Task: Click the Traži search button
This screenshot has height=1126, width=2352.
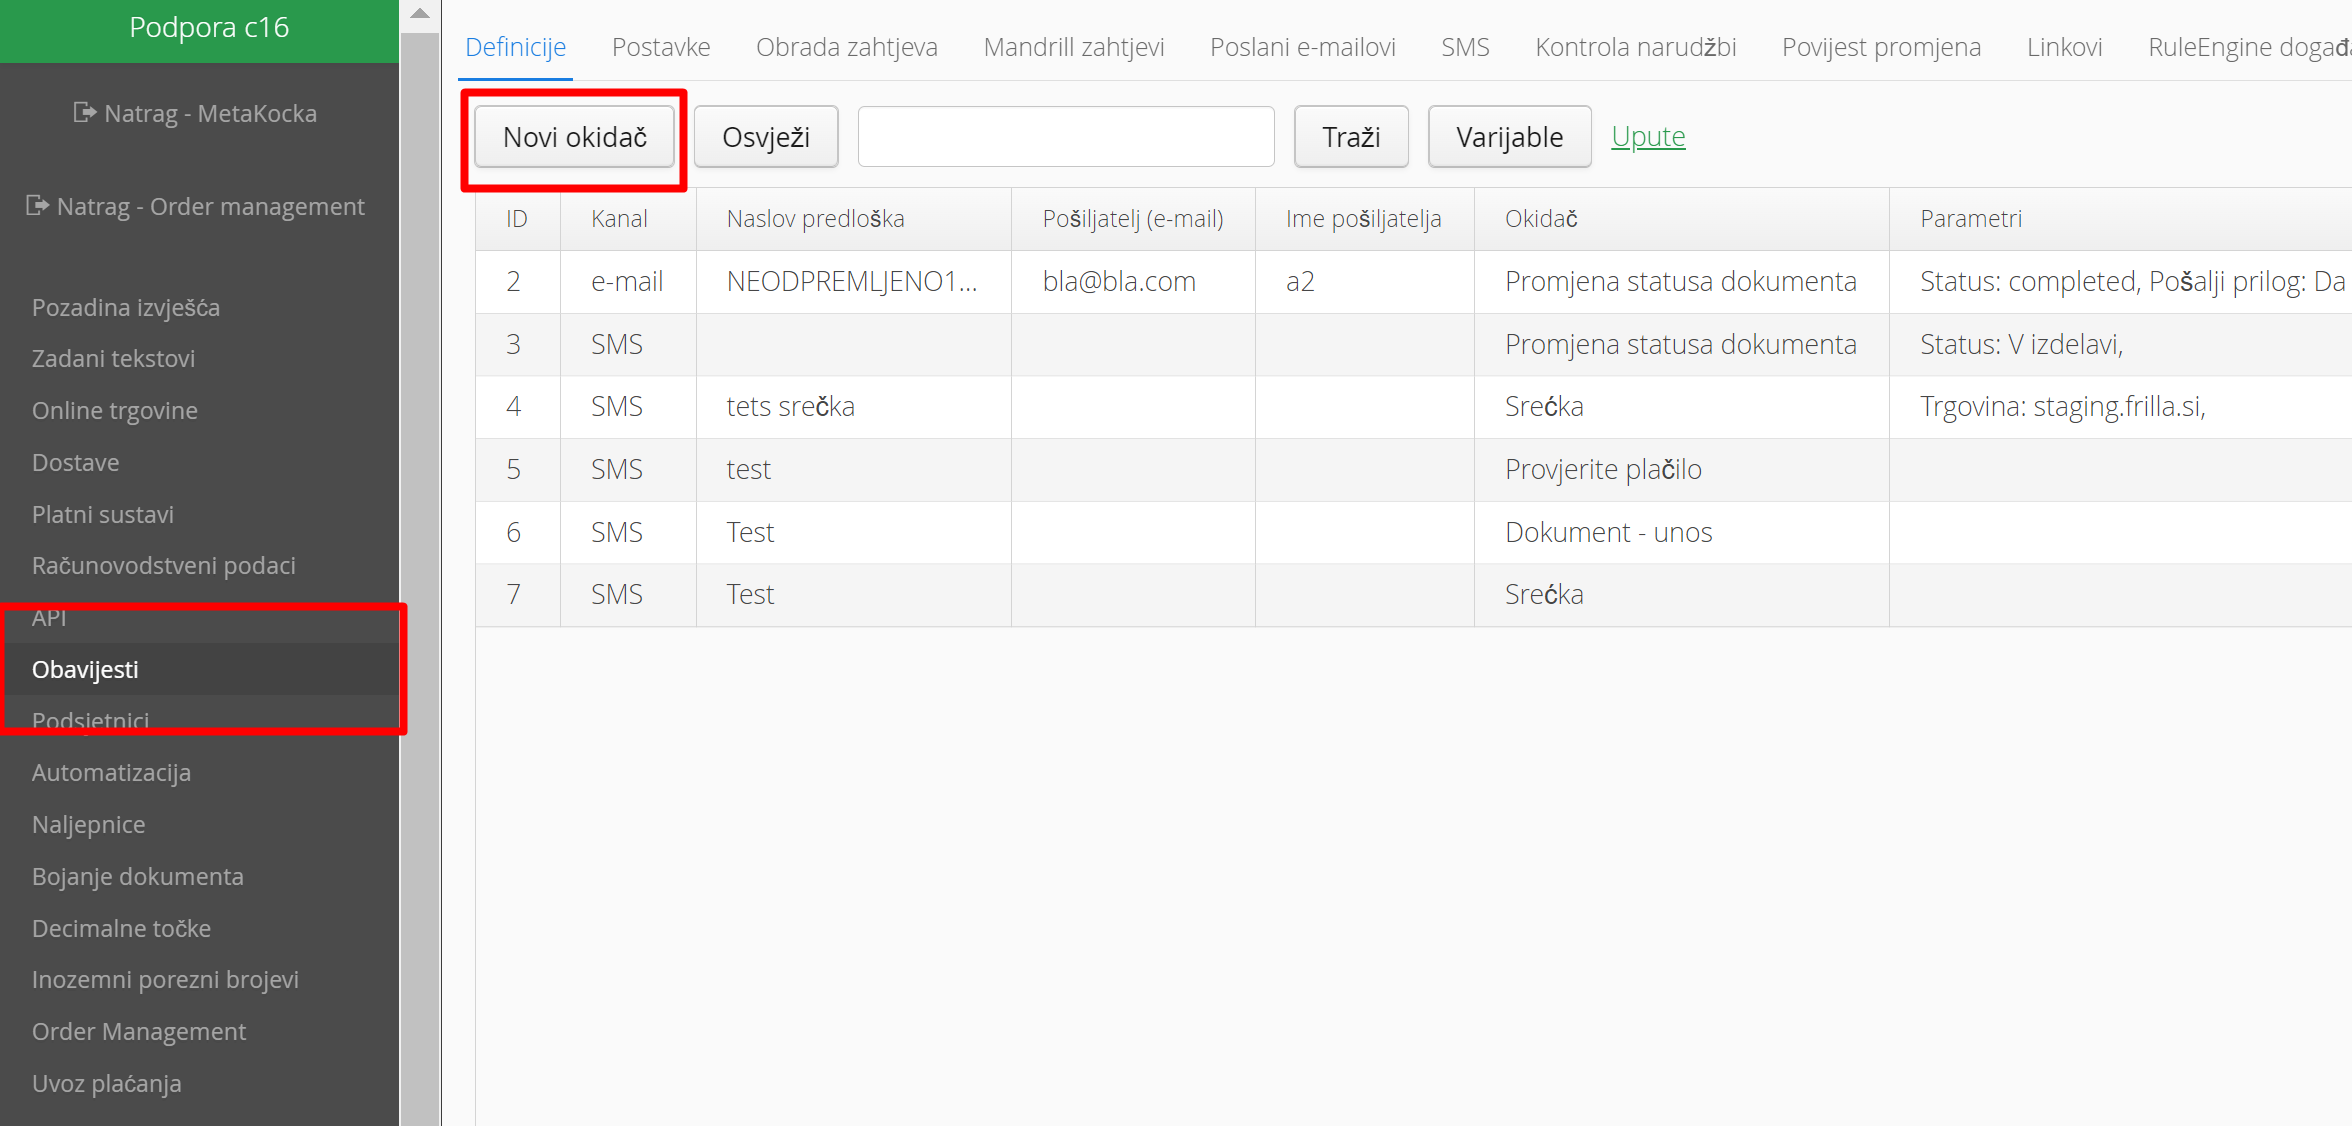Action: pyautogui.click(x=1350, y=137)
